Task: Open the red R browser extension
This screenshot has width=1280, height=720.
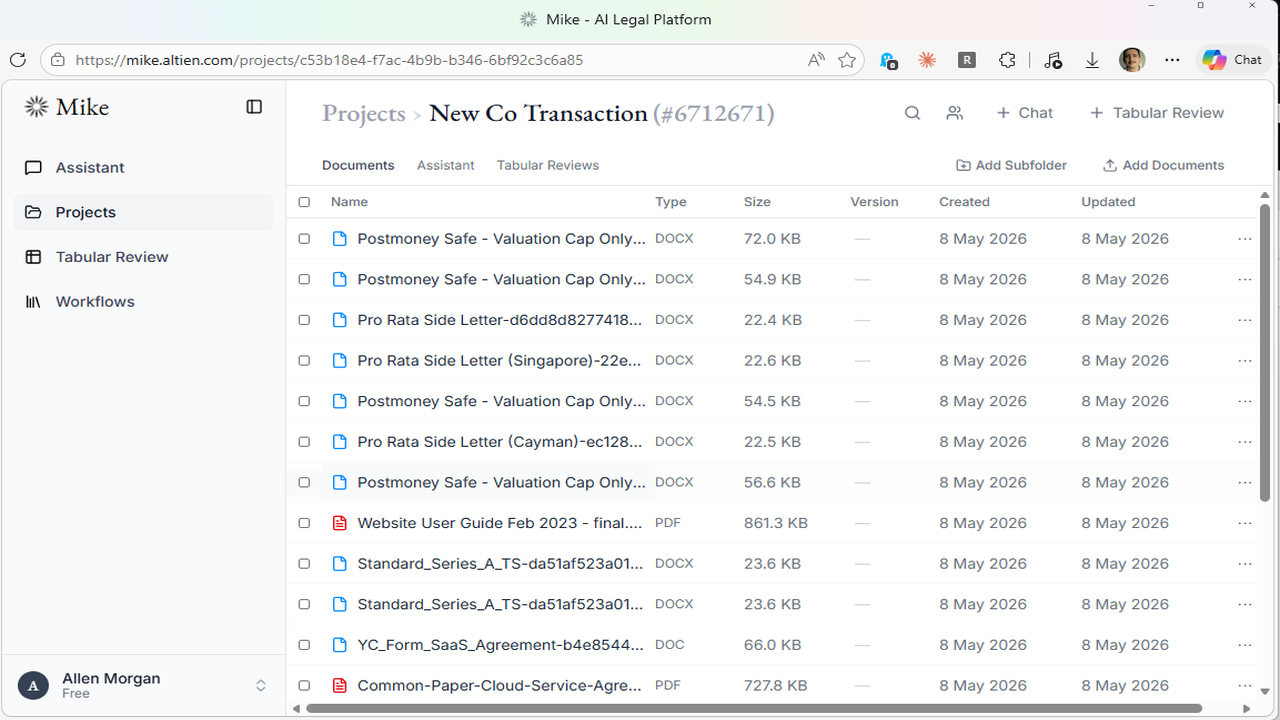Action: pos(967,60)
